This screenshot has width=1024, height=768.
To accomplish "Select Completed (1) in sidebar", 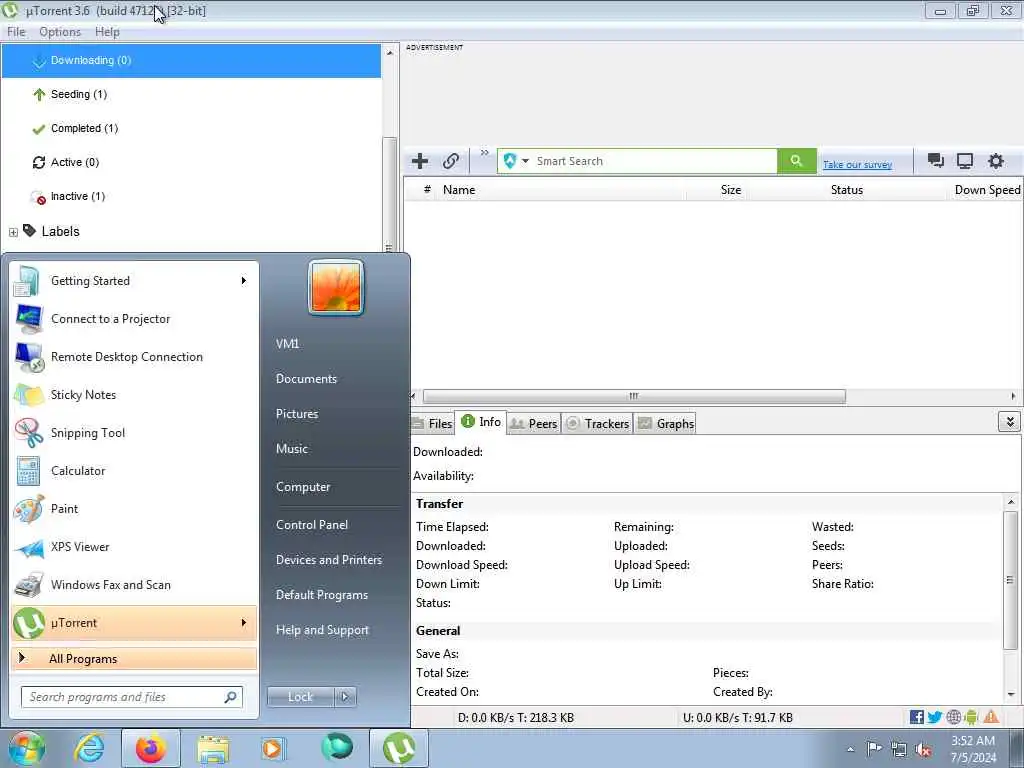I will pyautogui.click(x=191, y=128).
